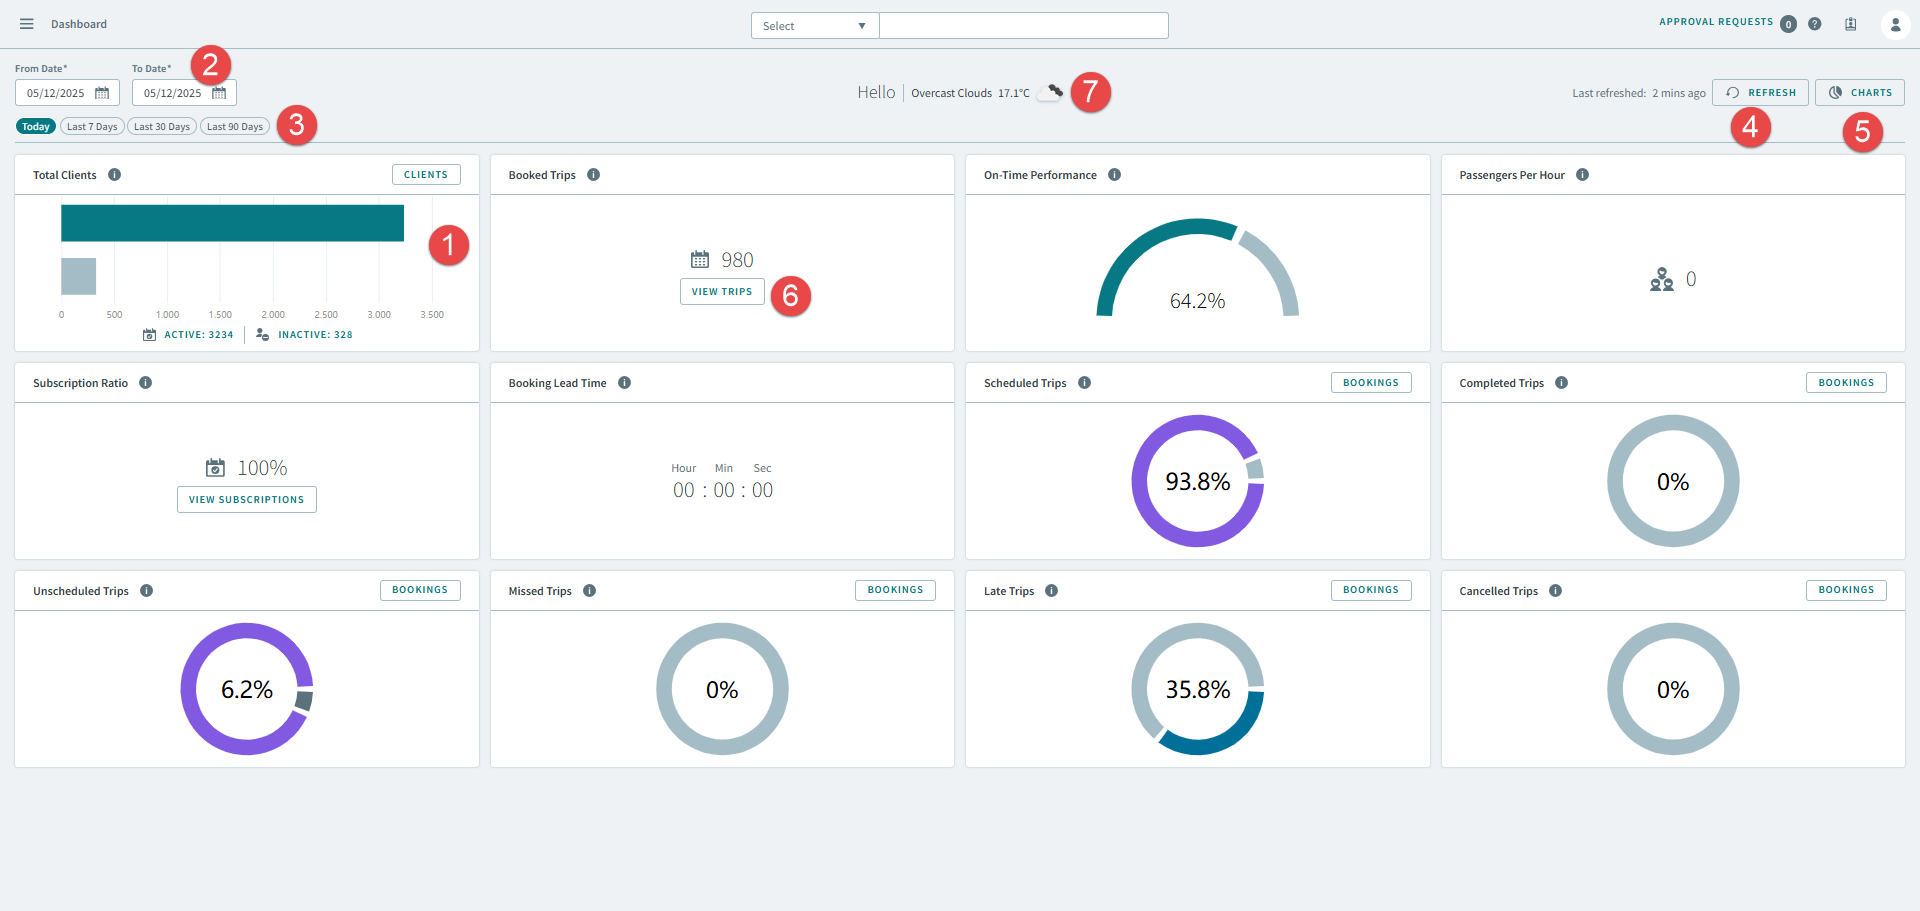Switch date range to Last 90 Days

(234, 126)
